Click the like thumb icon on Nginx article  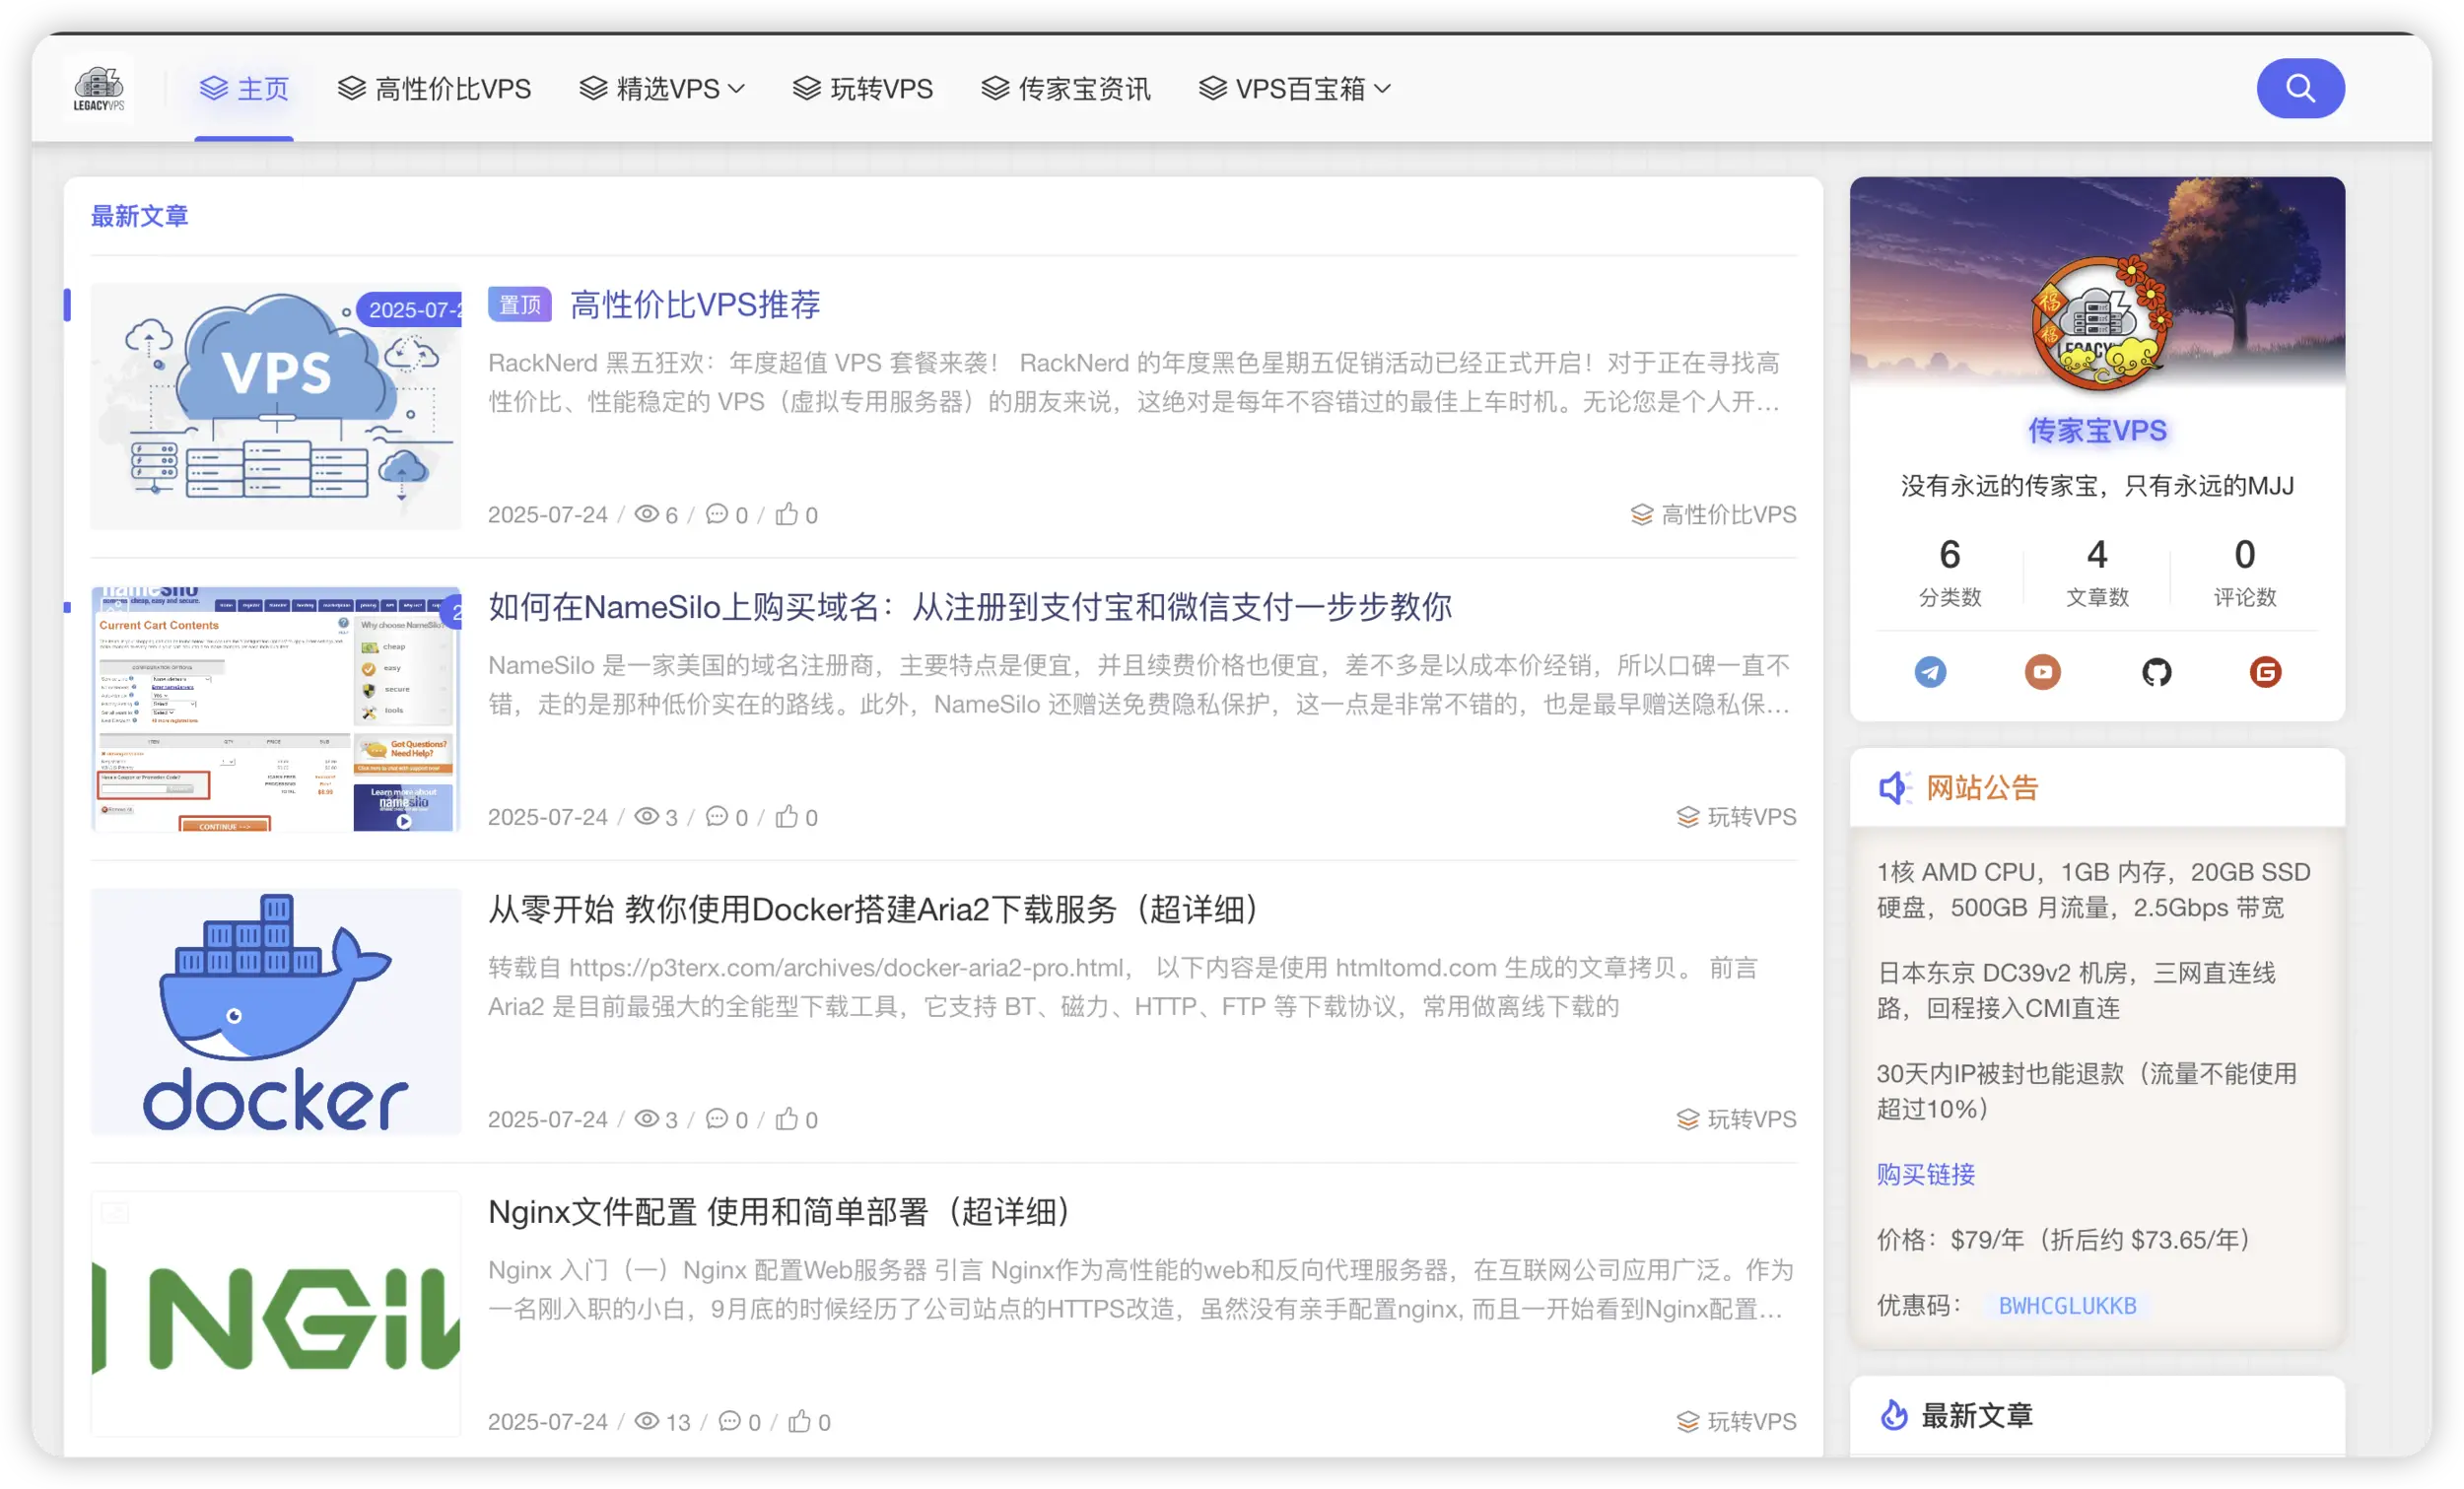click(799, 1420)
